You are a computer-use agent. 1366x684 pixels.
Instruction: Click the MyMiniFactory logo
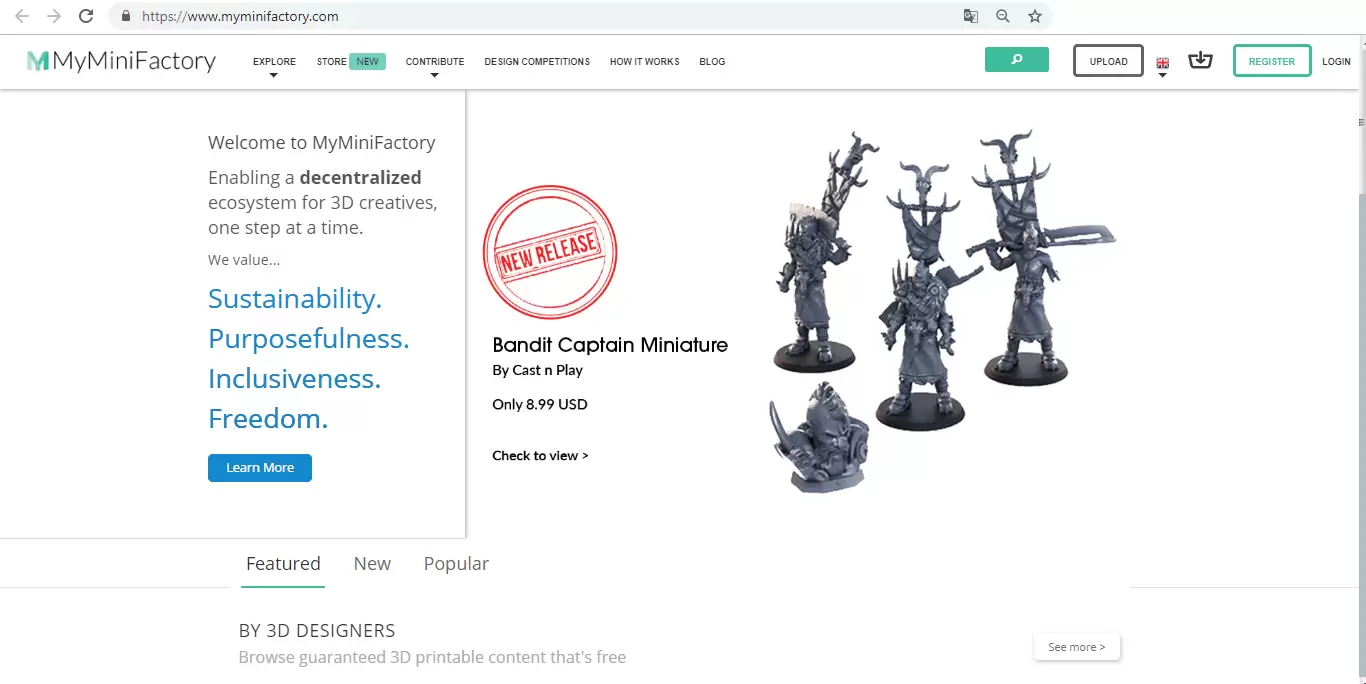point(121,61)
